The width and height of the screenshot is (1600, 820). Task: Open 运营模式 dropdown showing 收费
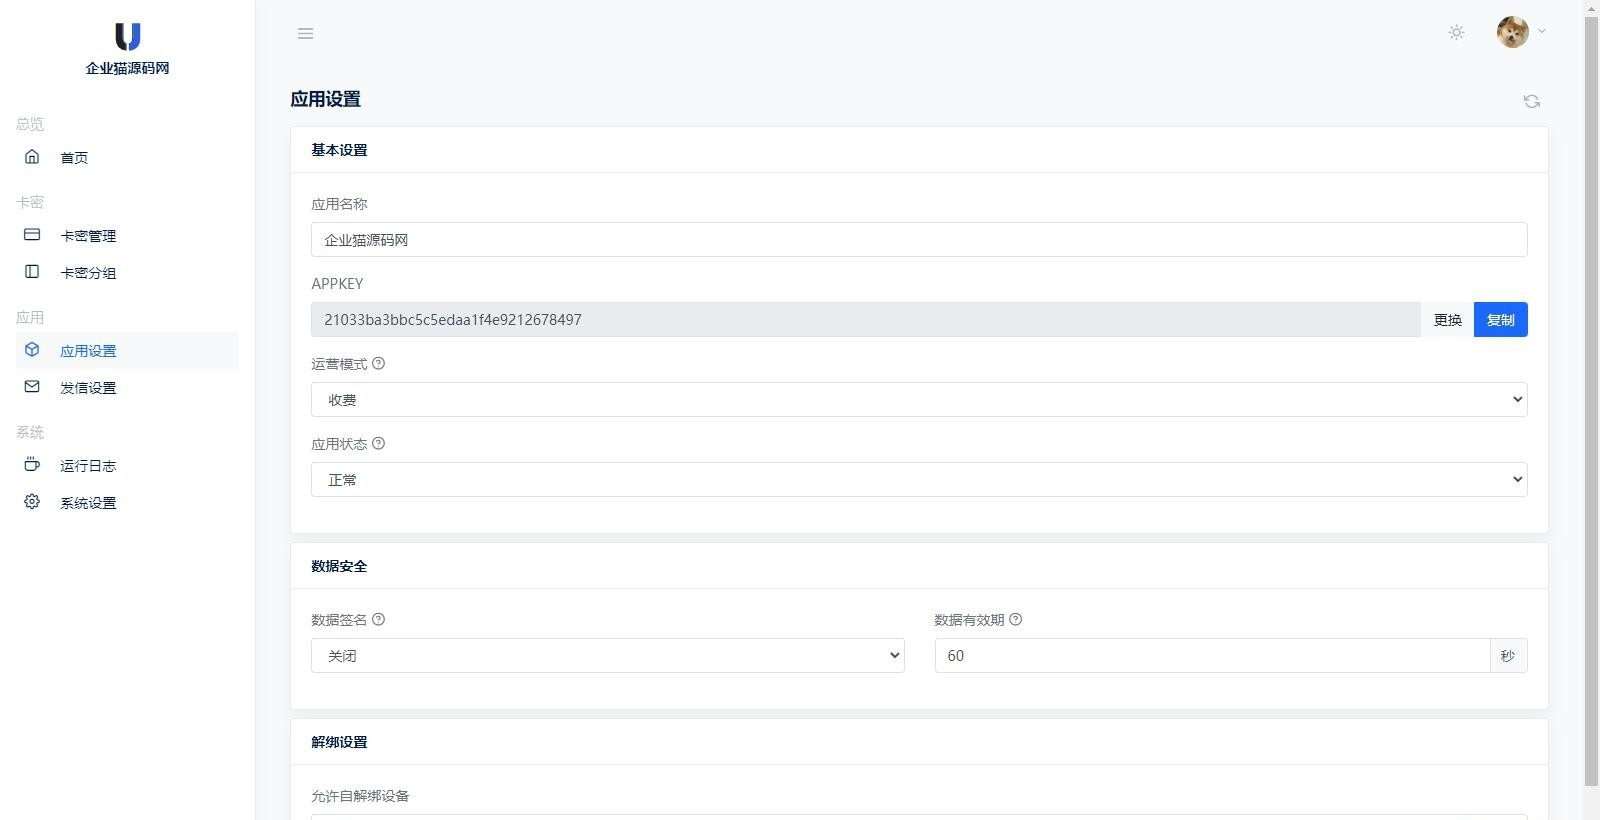point(919,400)
